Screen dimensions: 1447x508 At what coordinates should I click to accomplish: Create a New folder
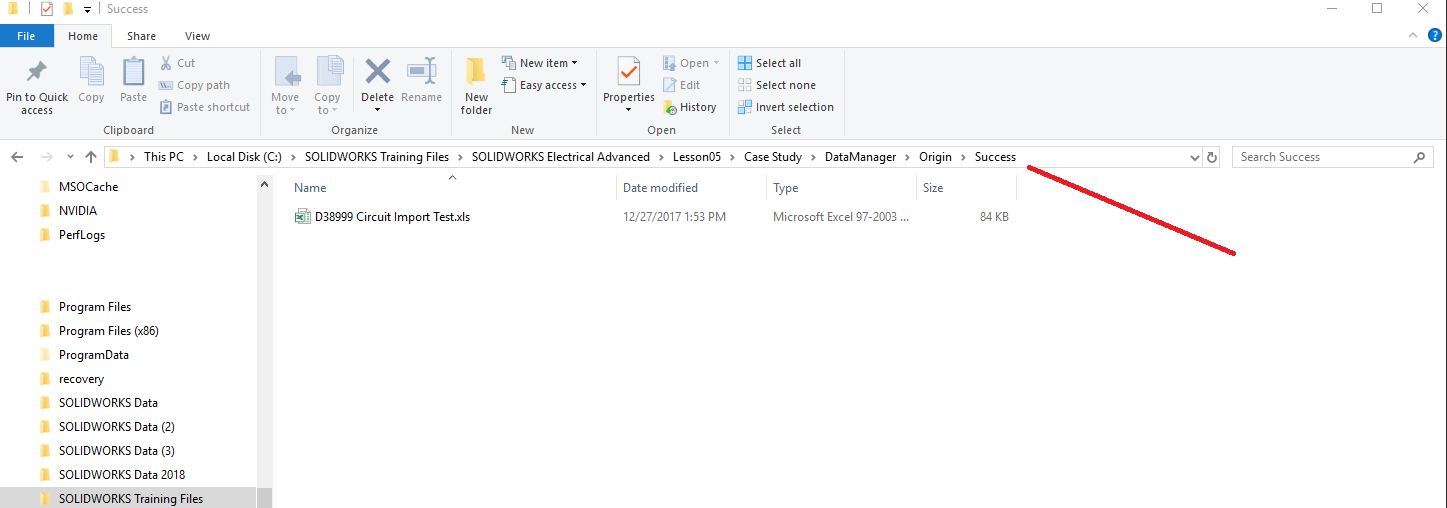(476, 85)
